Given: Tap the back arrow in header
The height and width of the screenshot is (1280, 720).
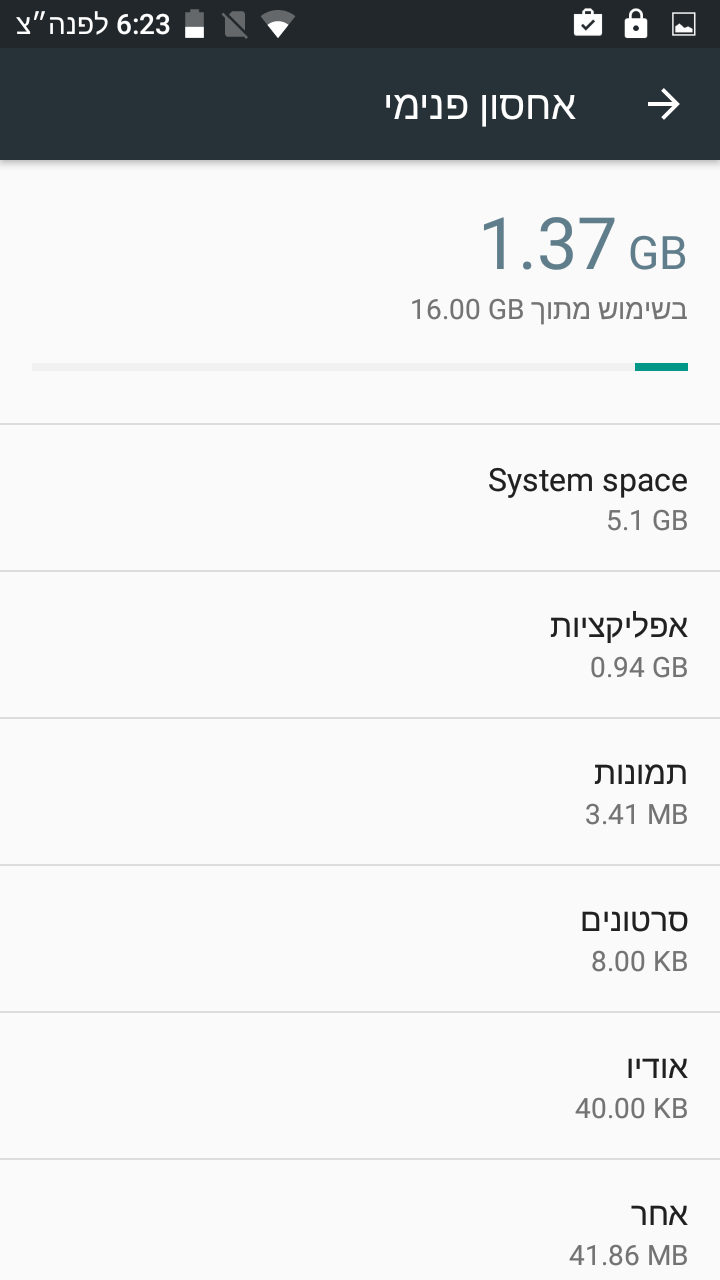Looking at the screenshot, I should pyautogui.click(x=663, y=105).
